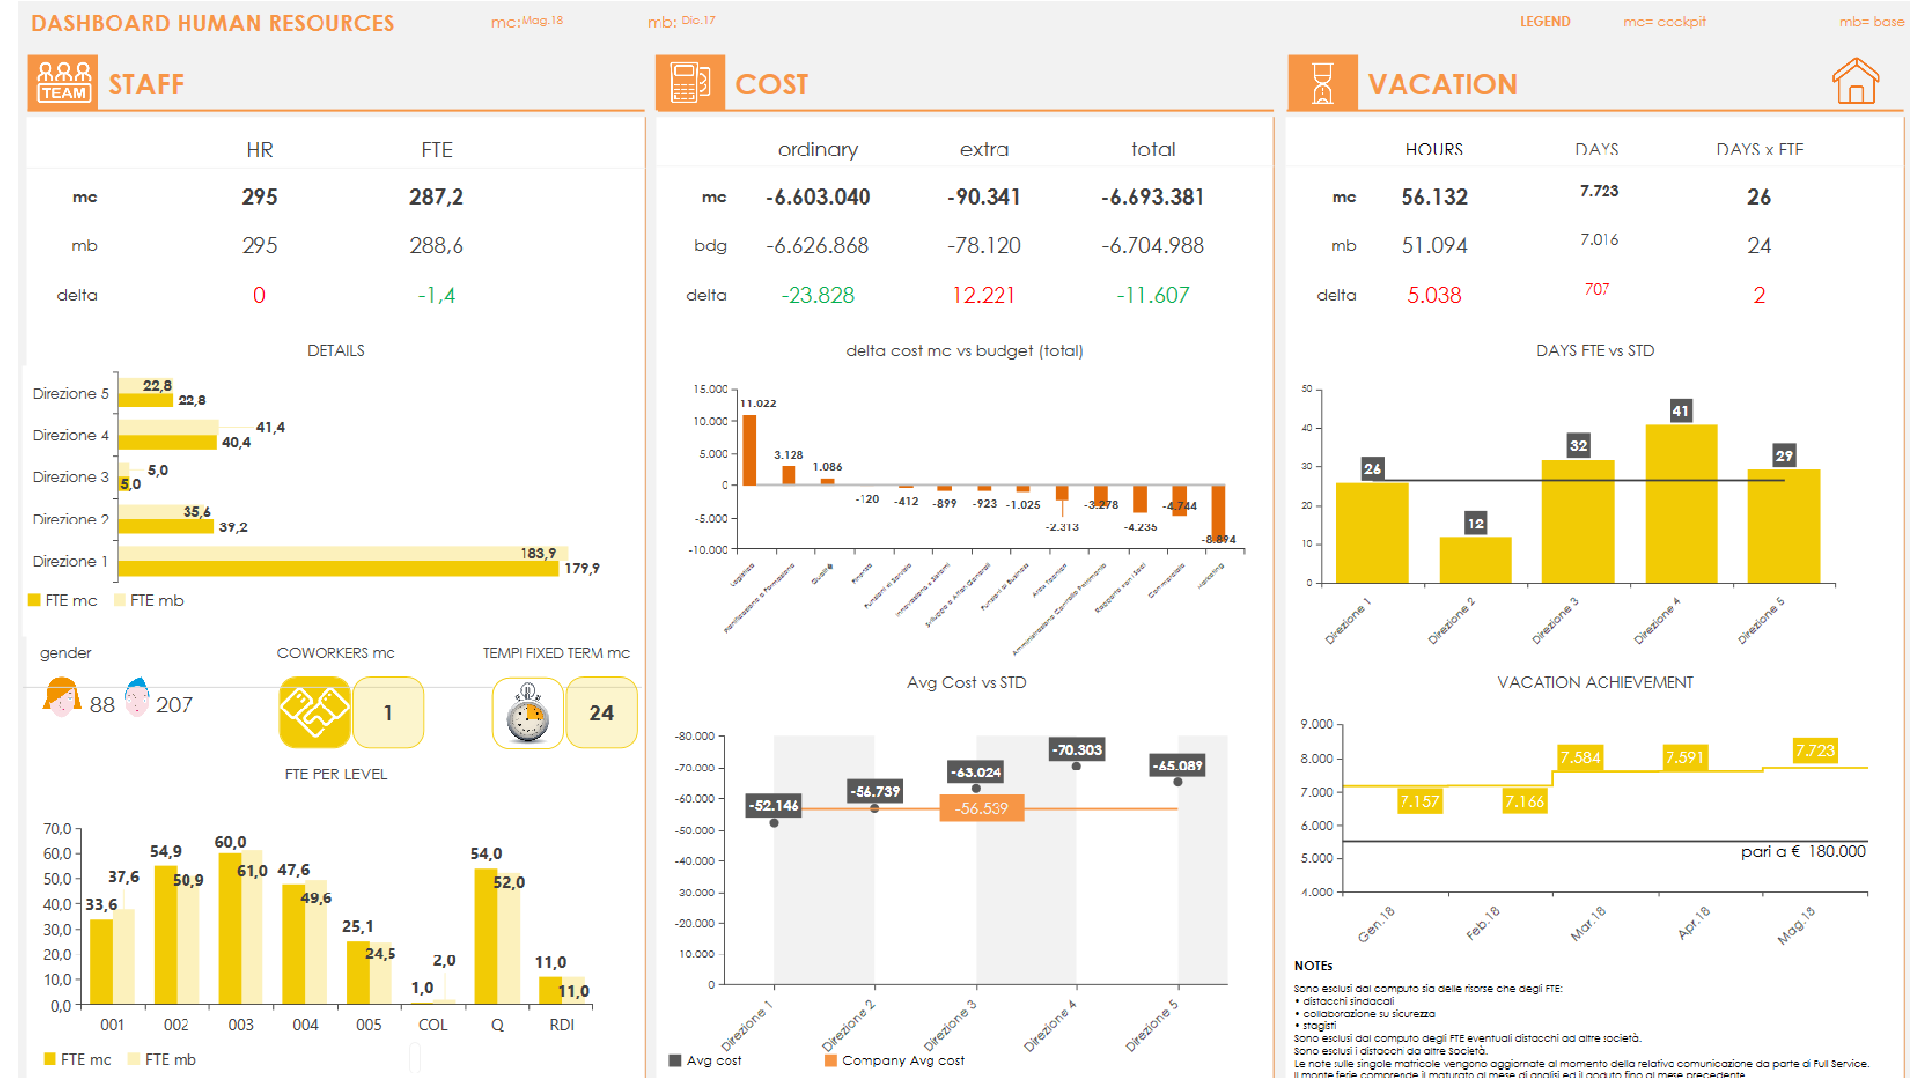Image resolution: width=1920 pixels, height=1078 pixels.
Task: Select the Direzione 4 vacation bar labeled 41
Action: (x=1681, y=502)
